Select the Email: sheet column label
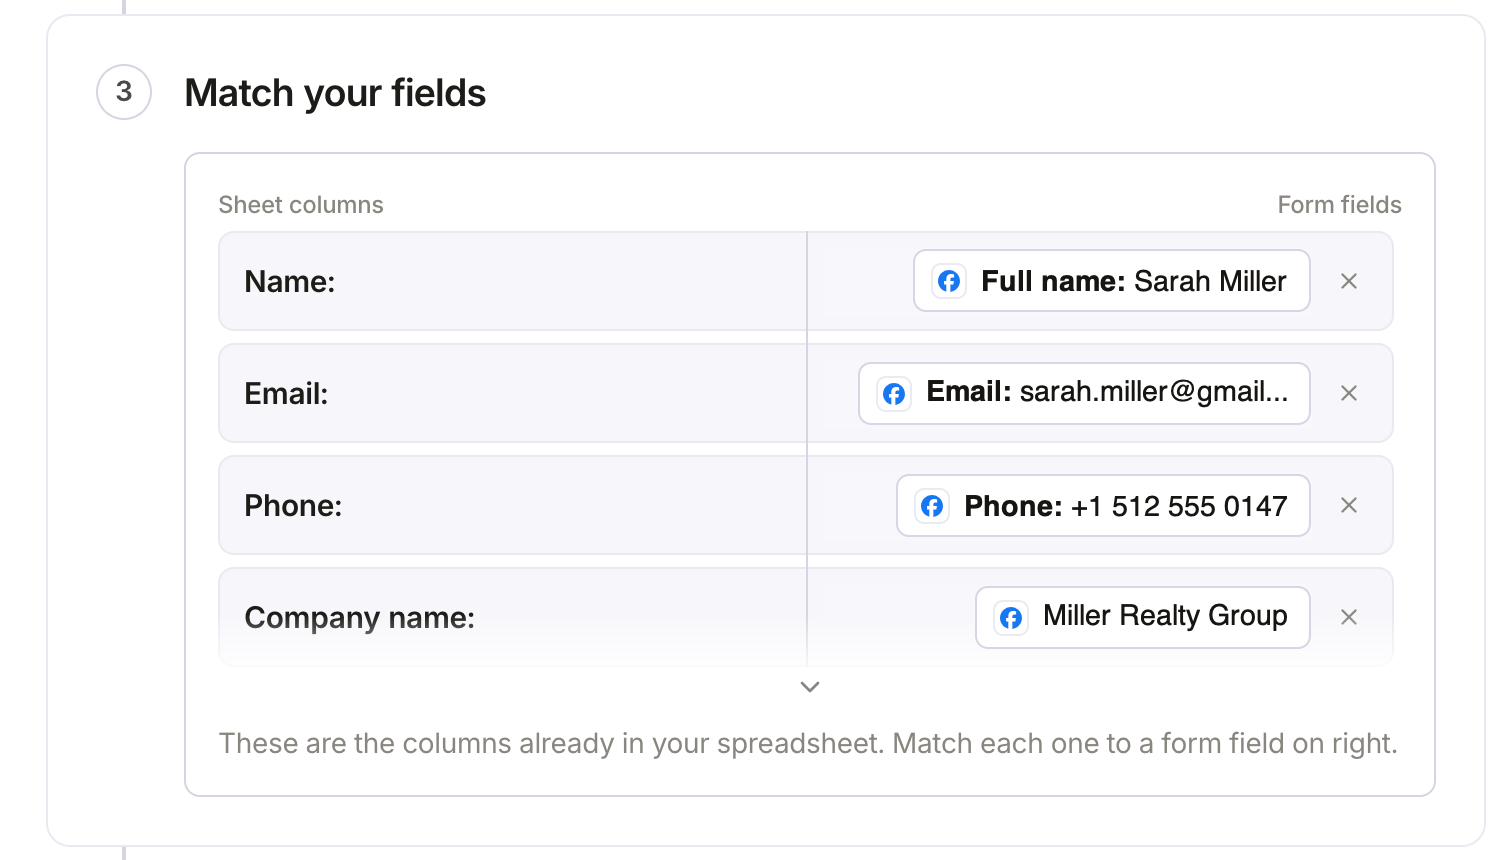Image resolution: width=1510 pixels, height=860 pixels. [286, 394]
